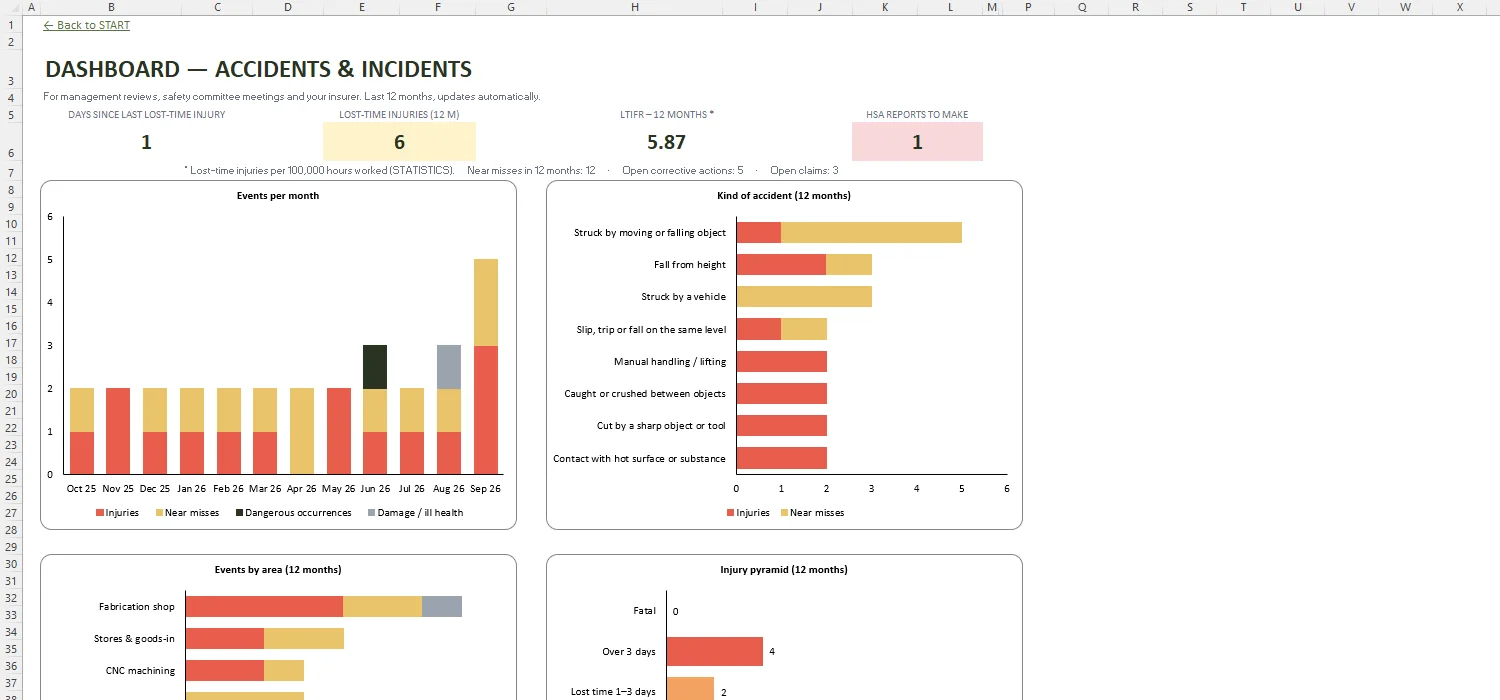This screenshot has height=700, width=1500.
Task: Click the Near misses in 12 months: 12 text
Action: (531, 171)
